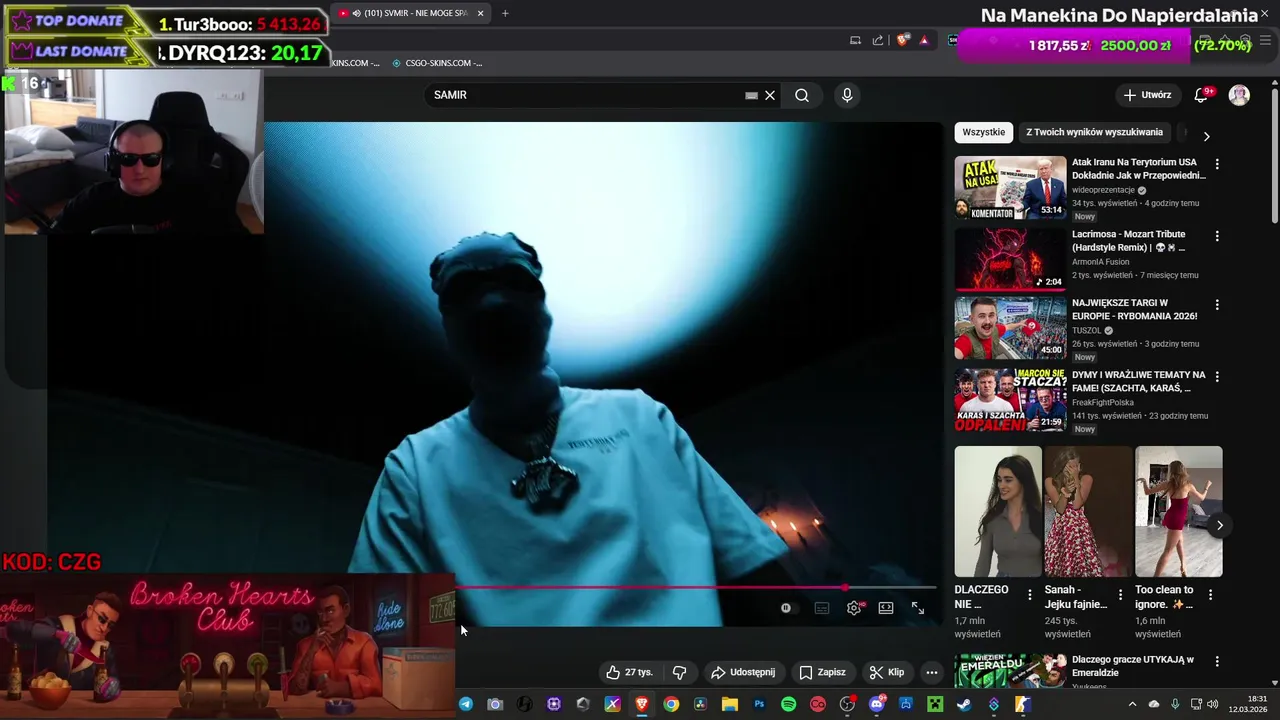Image resolution: width=1280 pixels, height=720 pixels.
Task: Open the Atak Iranu Na Terytorium USA thumbnail
Action: pos(1010,188)
